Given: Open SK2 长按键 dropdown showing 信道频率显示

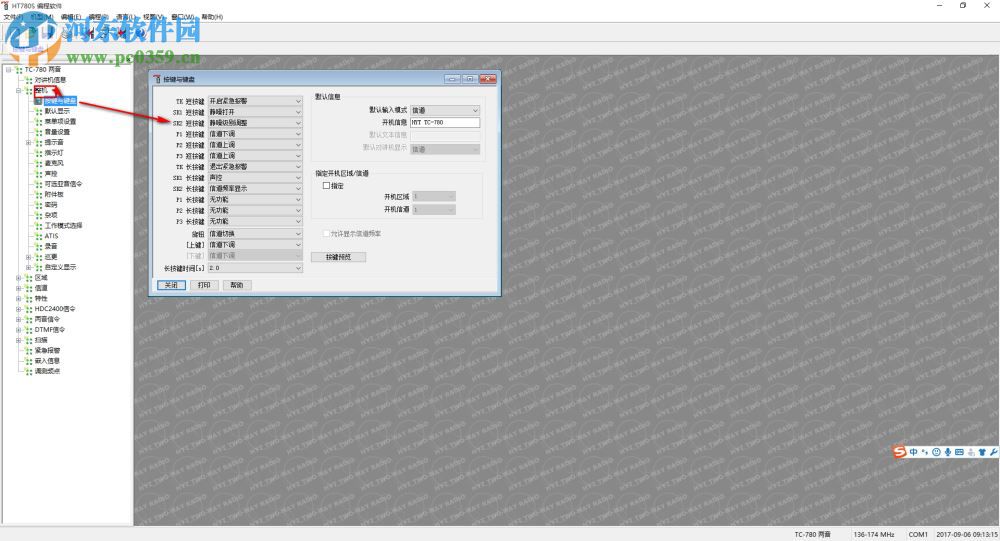Looking at the screenshot, I should (255, 188).
